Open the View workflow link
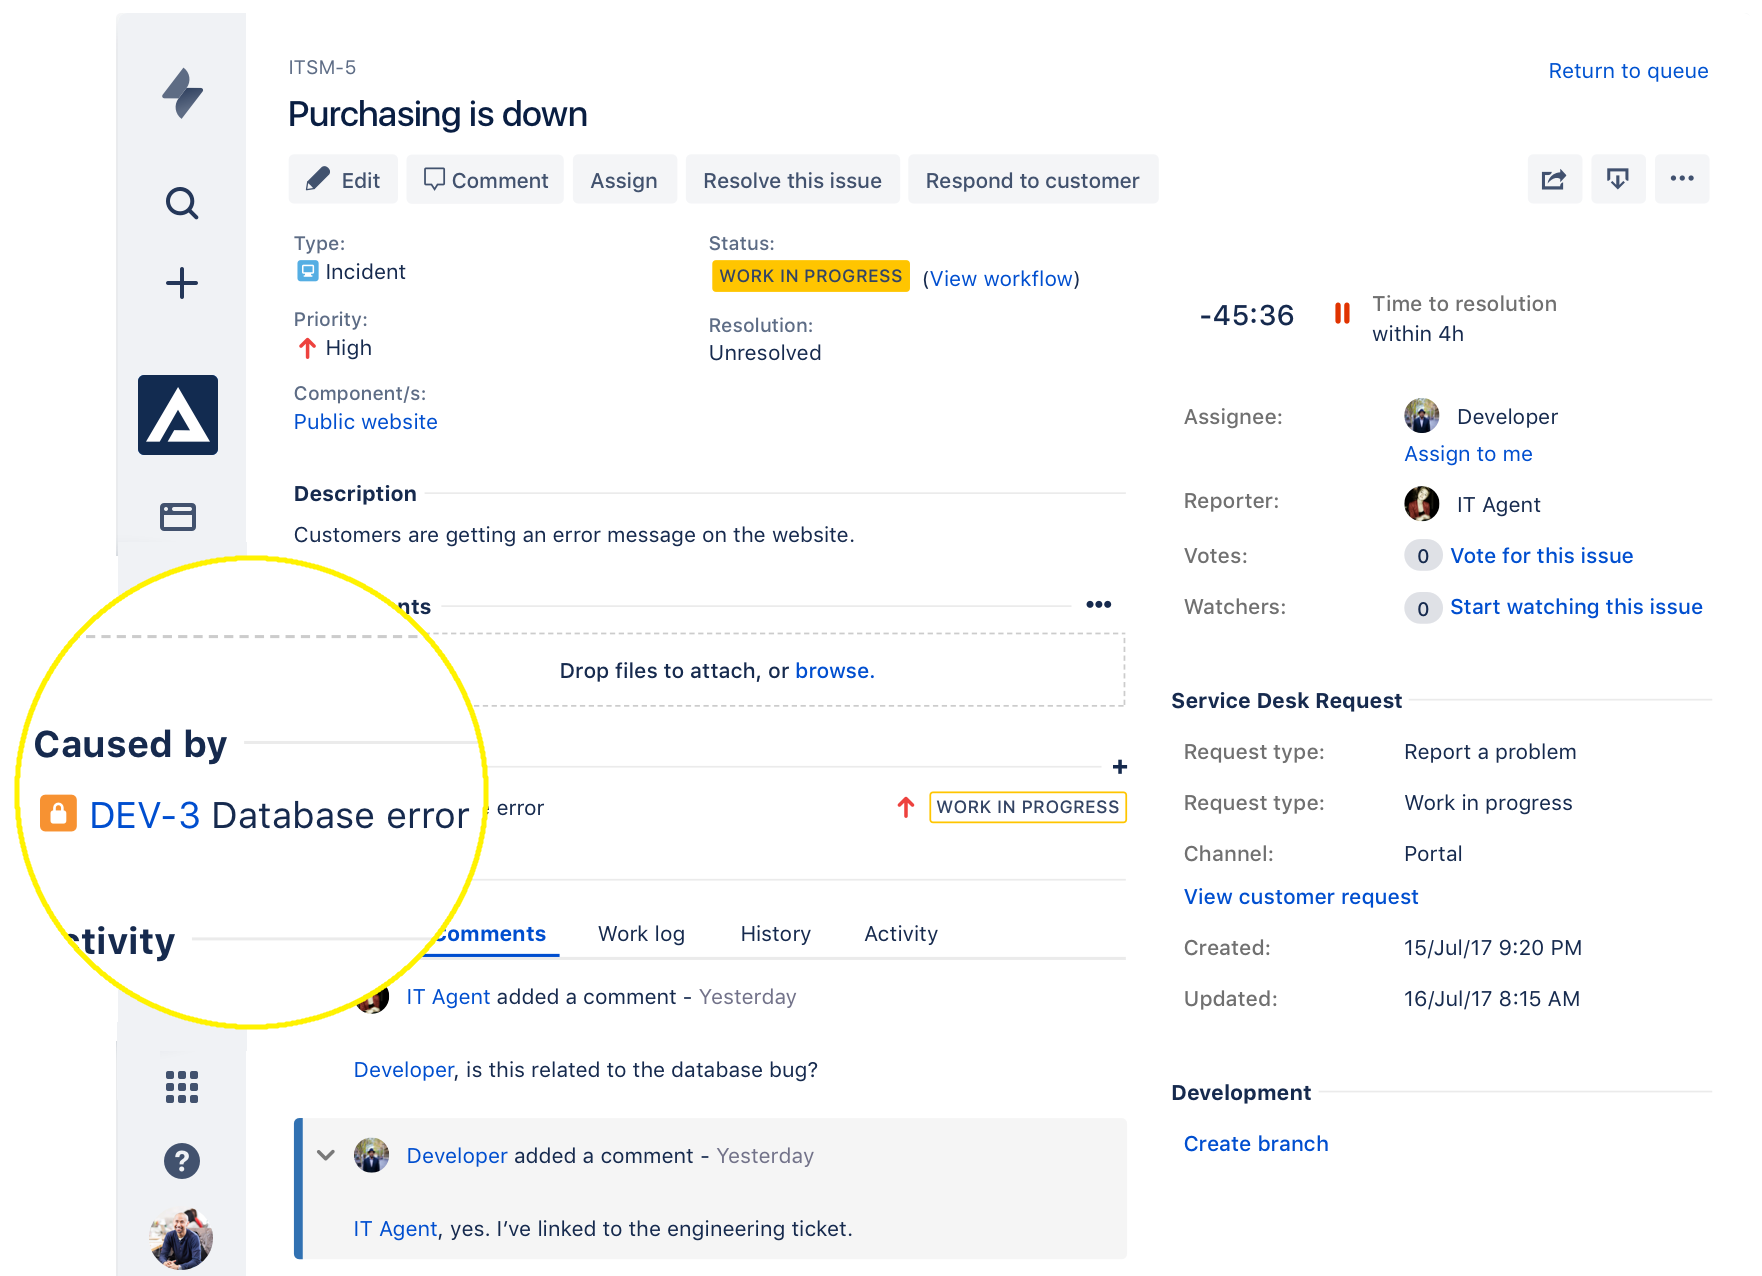The width and height of the screenshot is (1762, 1276). tap(1001, 279)
